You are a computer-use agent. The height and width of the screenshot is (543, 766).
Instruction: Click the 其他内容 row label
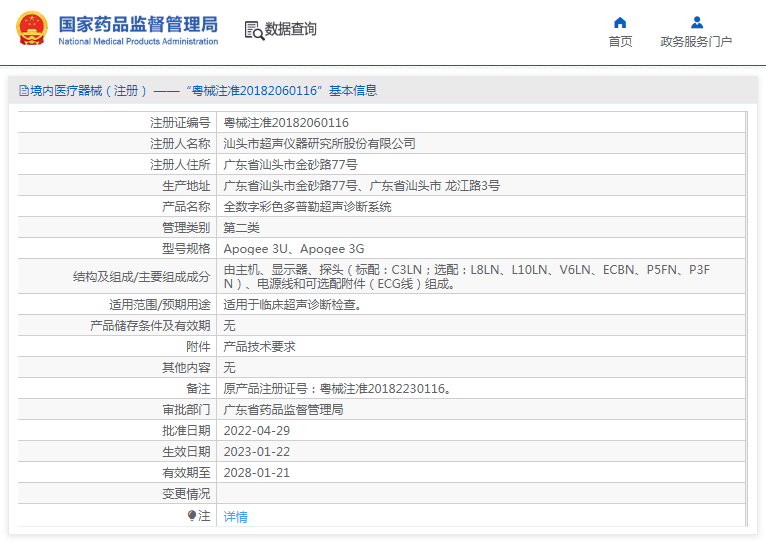(x=186, y=368)
